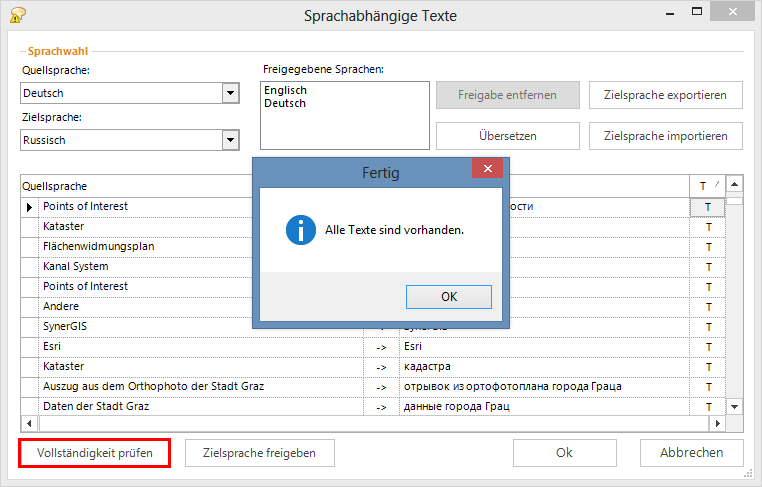Viewport: 762px width, 487px height.
Task: Expand the Zielsprache dropdown showing Russisch
Action: coord(231,140)
